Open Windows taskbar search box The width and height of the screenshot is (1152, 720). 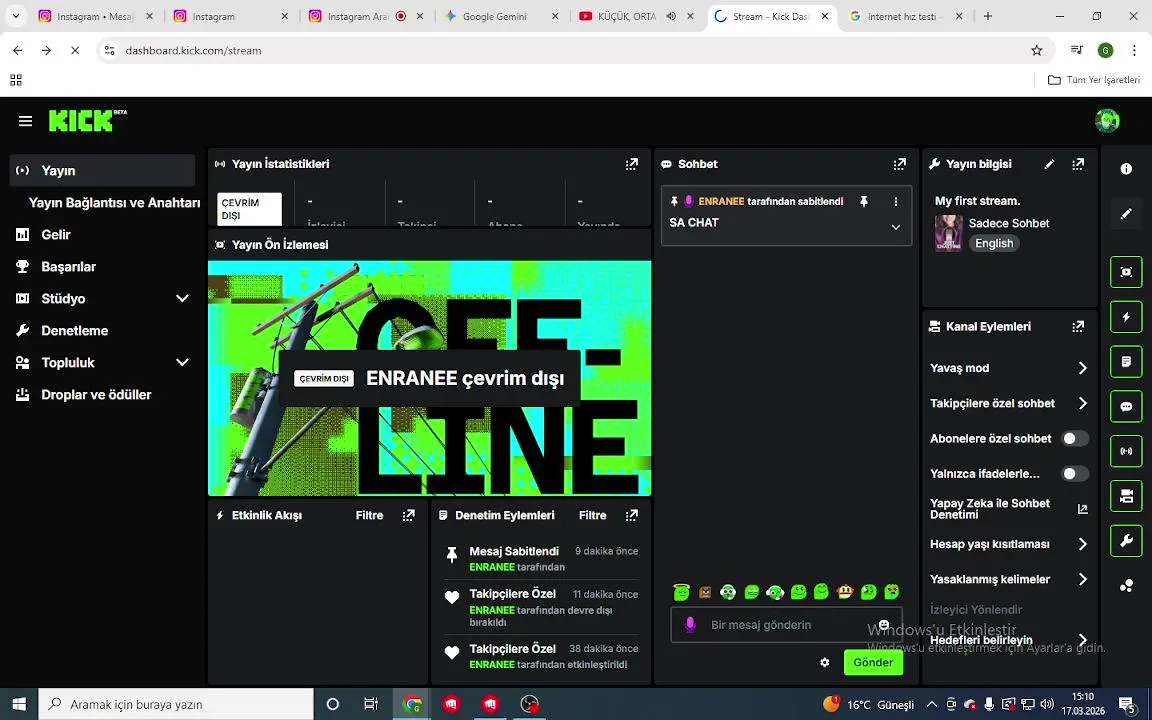click(176, 704)
